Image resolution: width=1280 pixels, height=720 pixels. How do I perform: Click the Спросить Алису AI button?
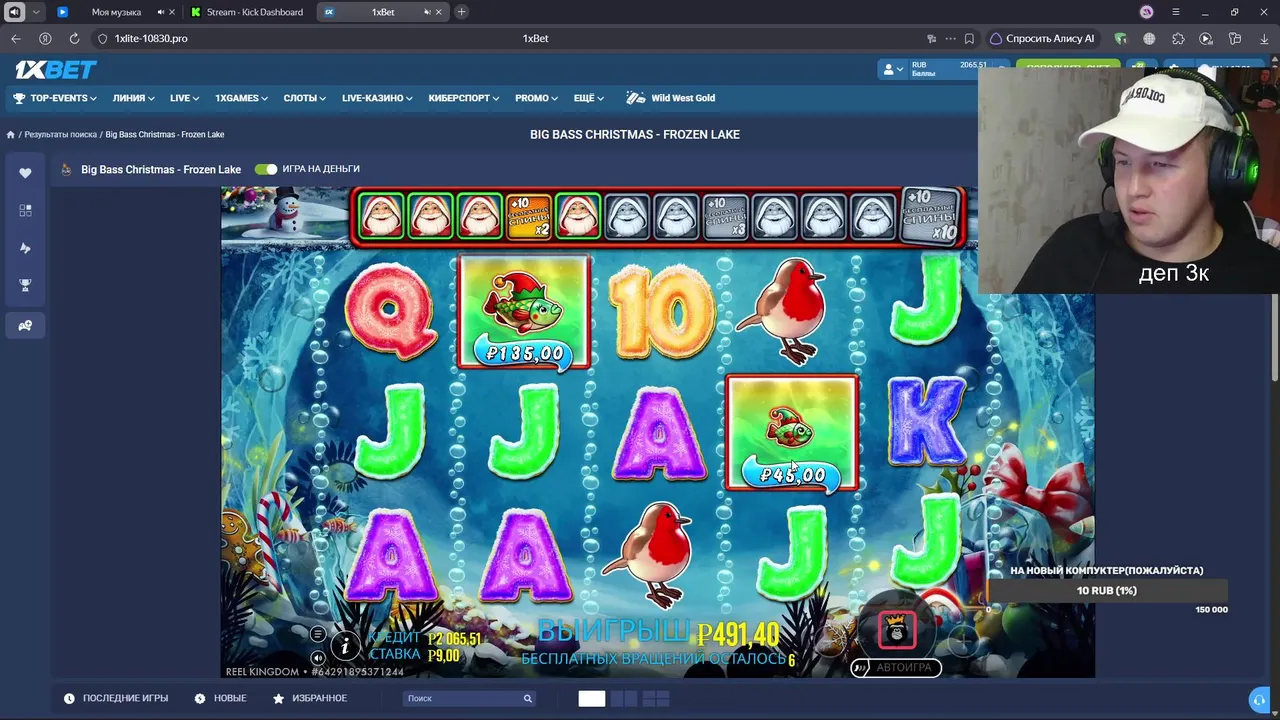(x=1042, y=39)
